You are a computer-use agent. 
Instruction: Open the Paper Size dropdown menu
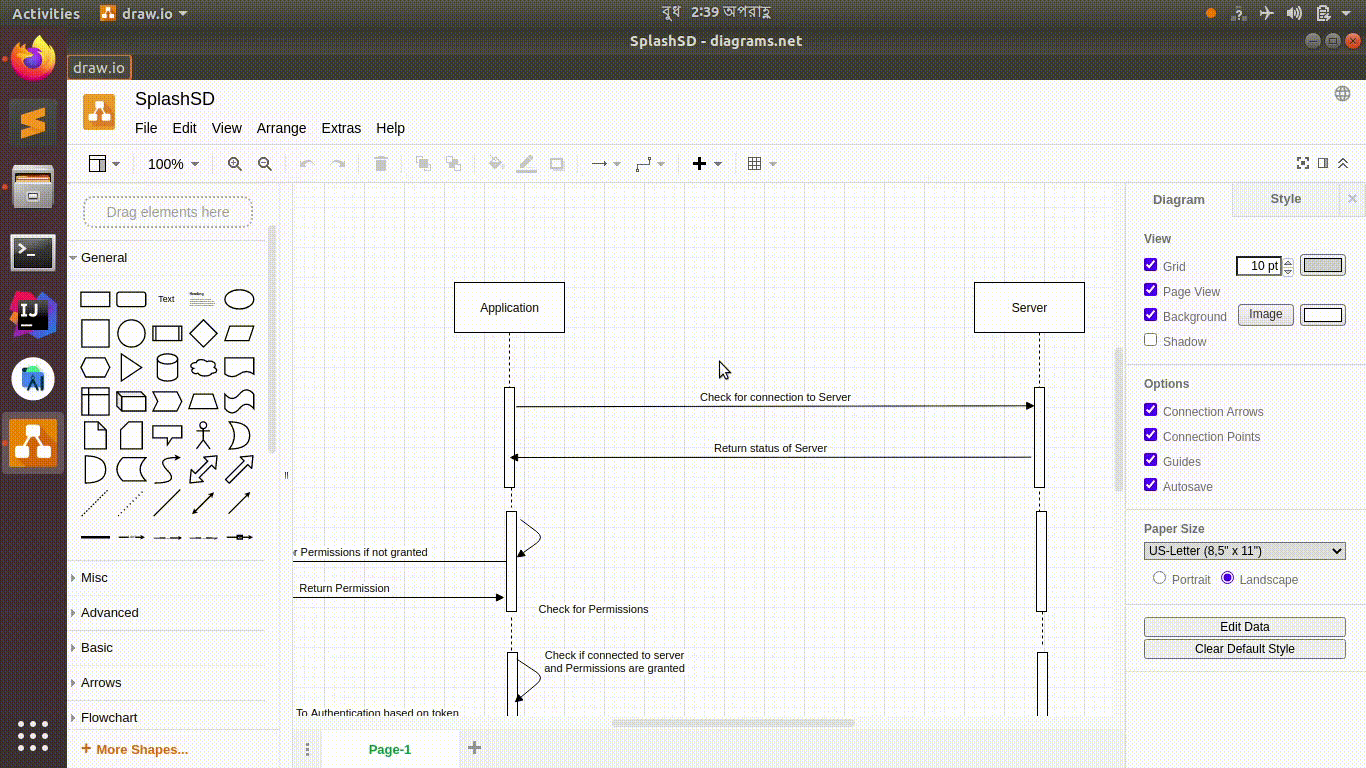pyautogui.click(x=1244, y=550)
